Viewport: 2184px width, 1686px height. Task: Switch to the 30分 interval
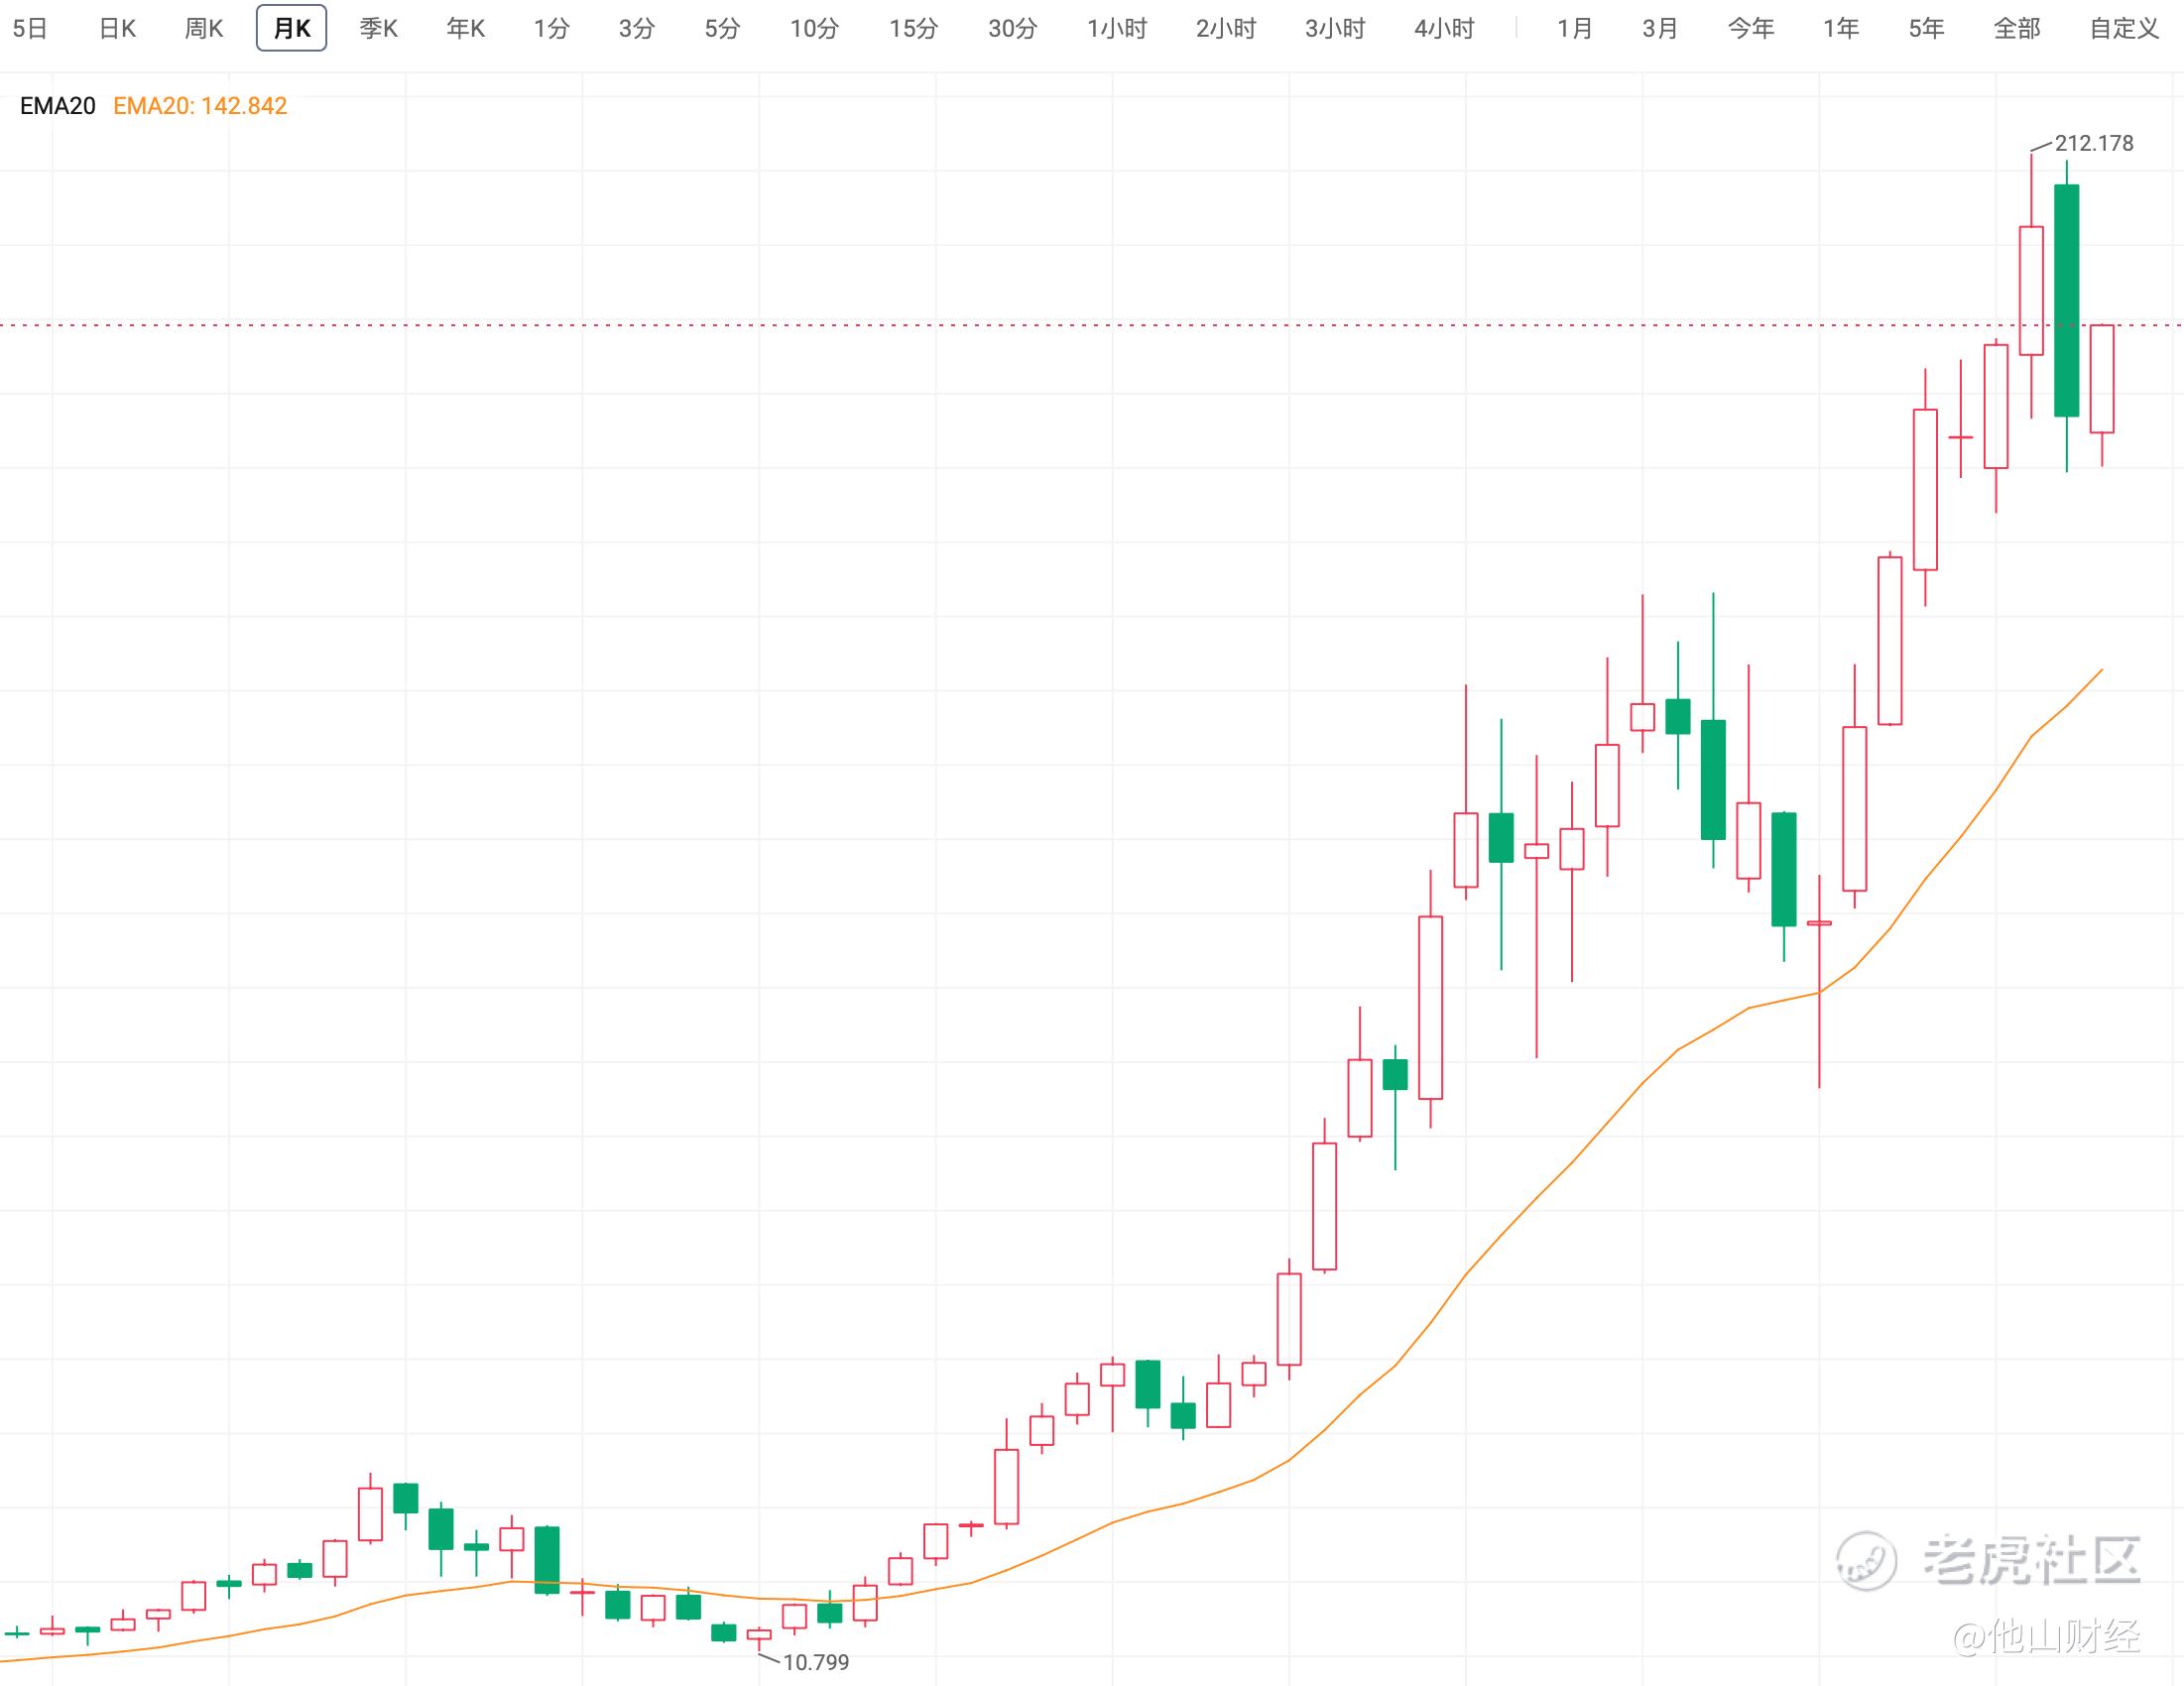coord(1012,28)
